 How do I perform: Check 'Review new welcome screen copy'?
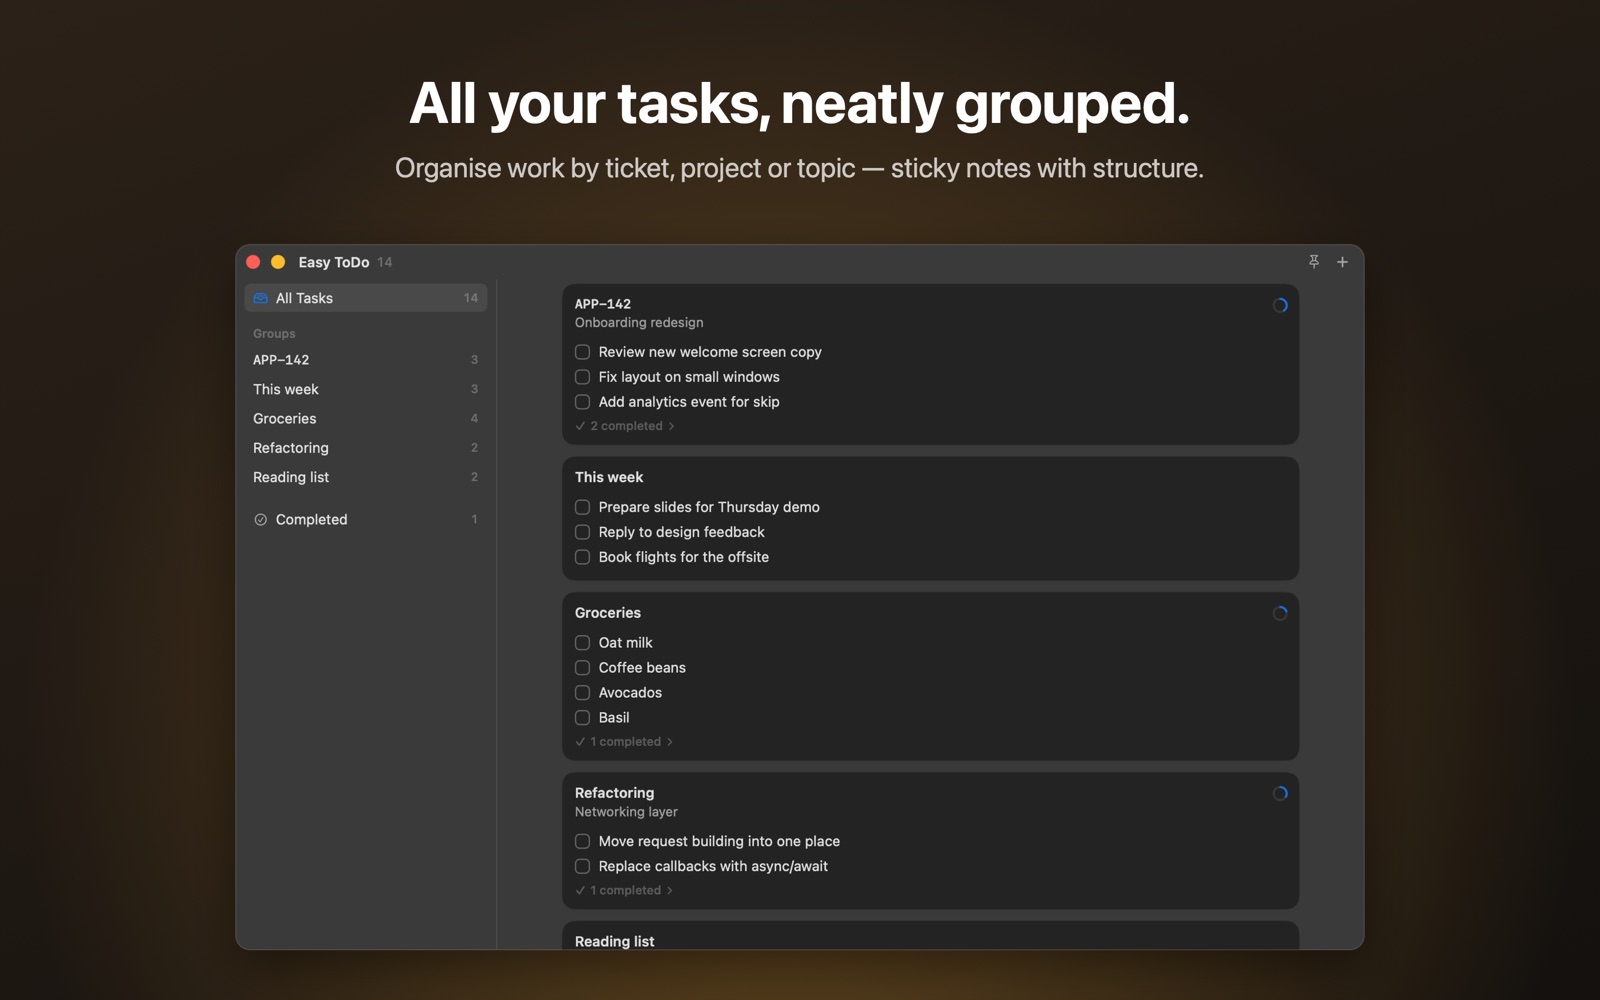pyautogui.click(x=583, y=352)
